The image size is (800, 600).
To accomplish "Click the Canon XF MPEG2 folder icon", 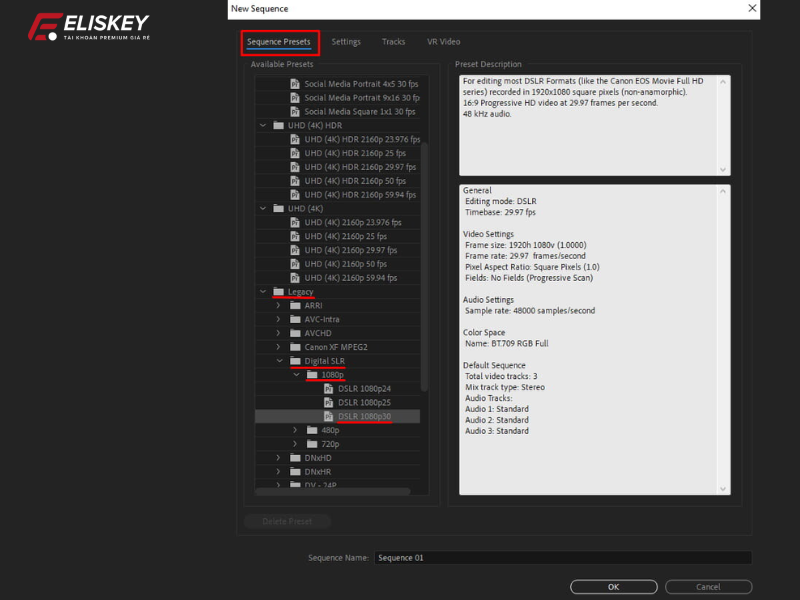I will (295, 347).
